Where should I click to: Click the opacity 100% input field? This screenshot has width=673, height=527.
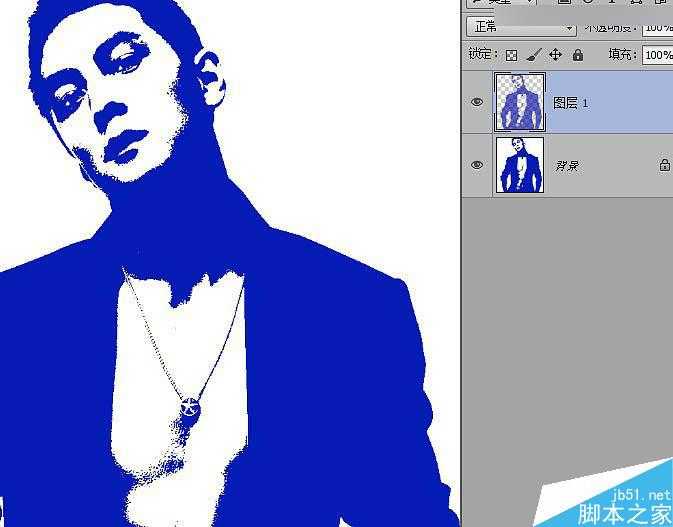pos(657,27)
